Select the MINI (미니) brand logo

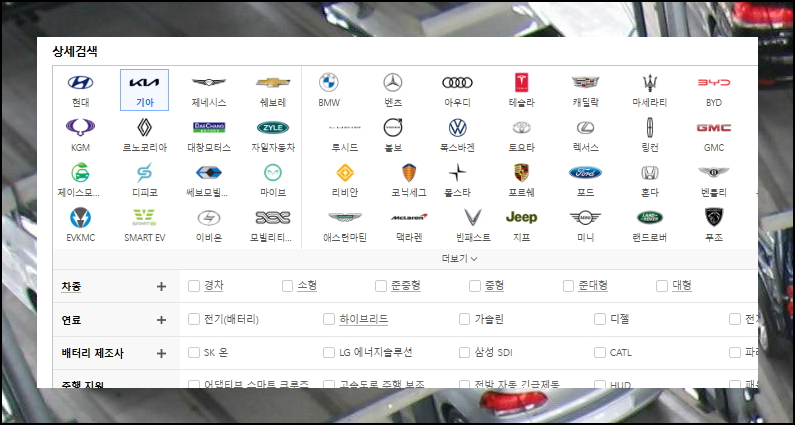(x=586, y=218)
